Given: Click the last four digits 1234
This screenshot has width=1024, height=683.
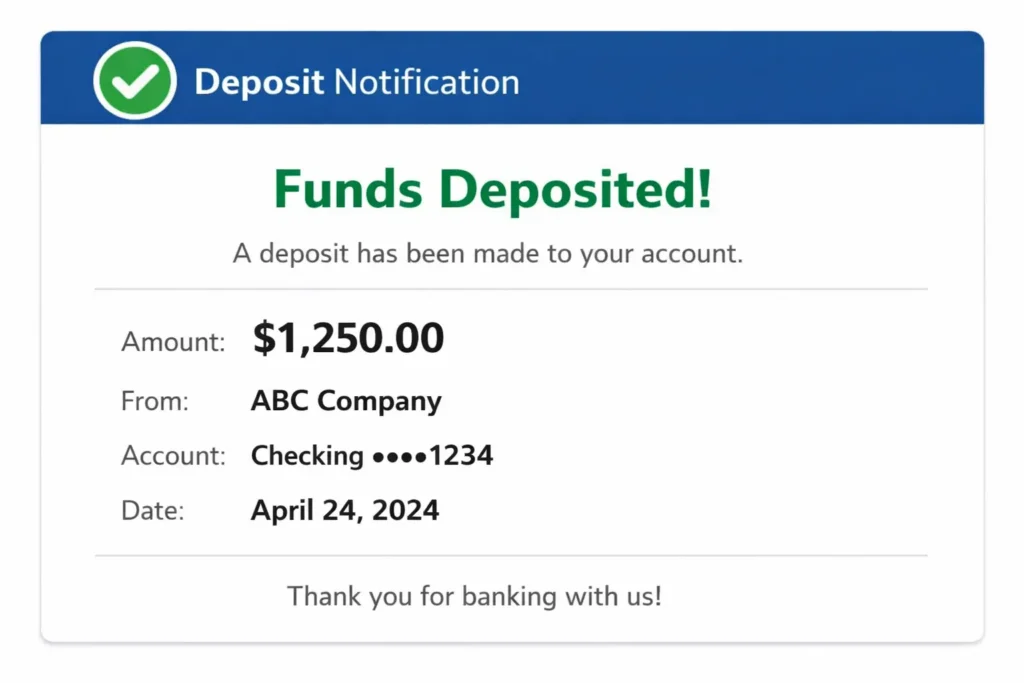Looking at the screenshot, I should (x=461, y=456).
